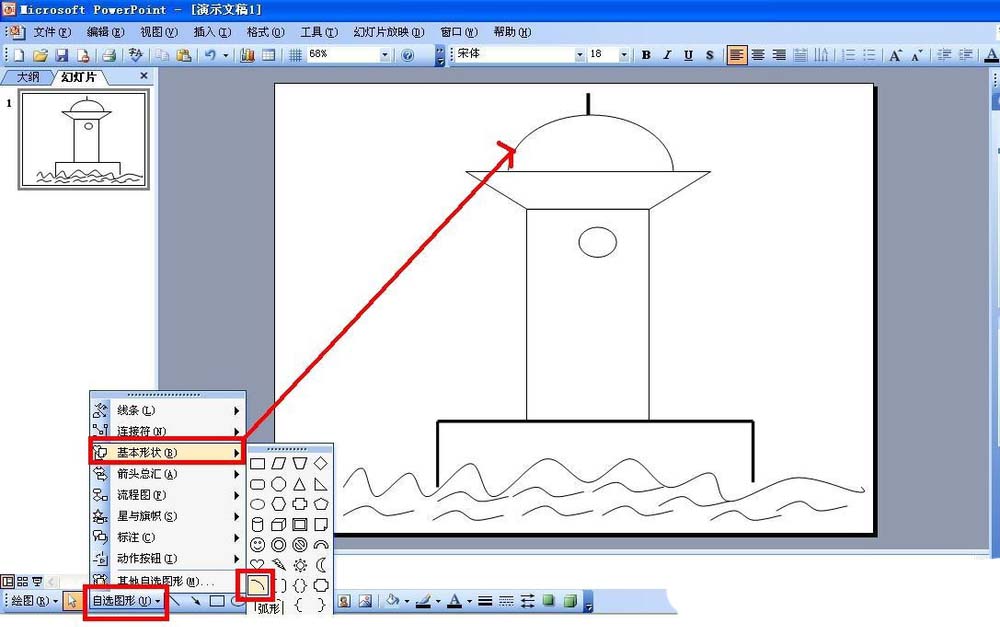Viewport: 1000px width, 627px height.
Task: Pick the donut ring shape
Action: [x=279, y=545]
